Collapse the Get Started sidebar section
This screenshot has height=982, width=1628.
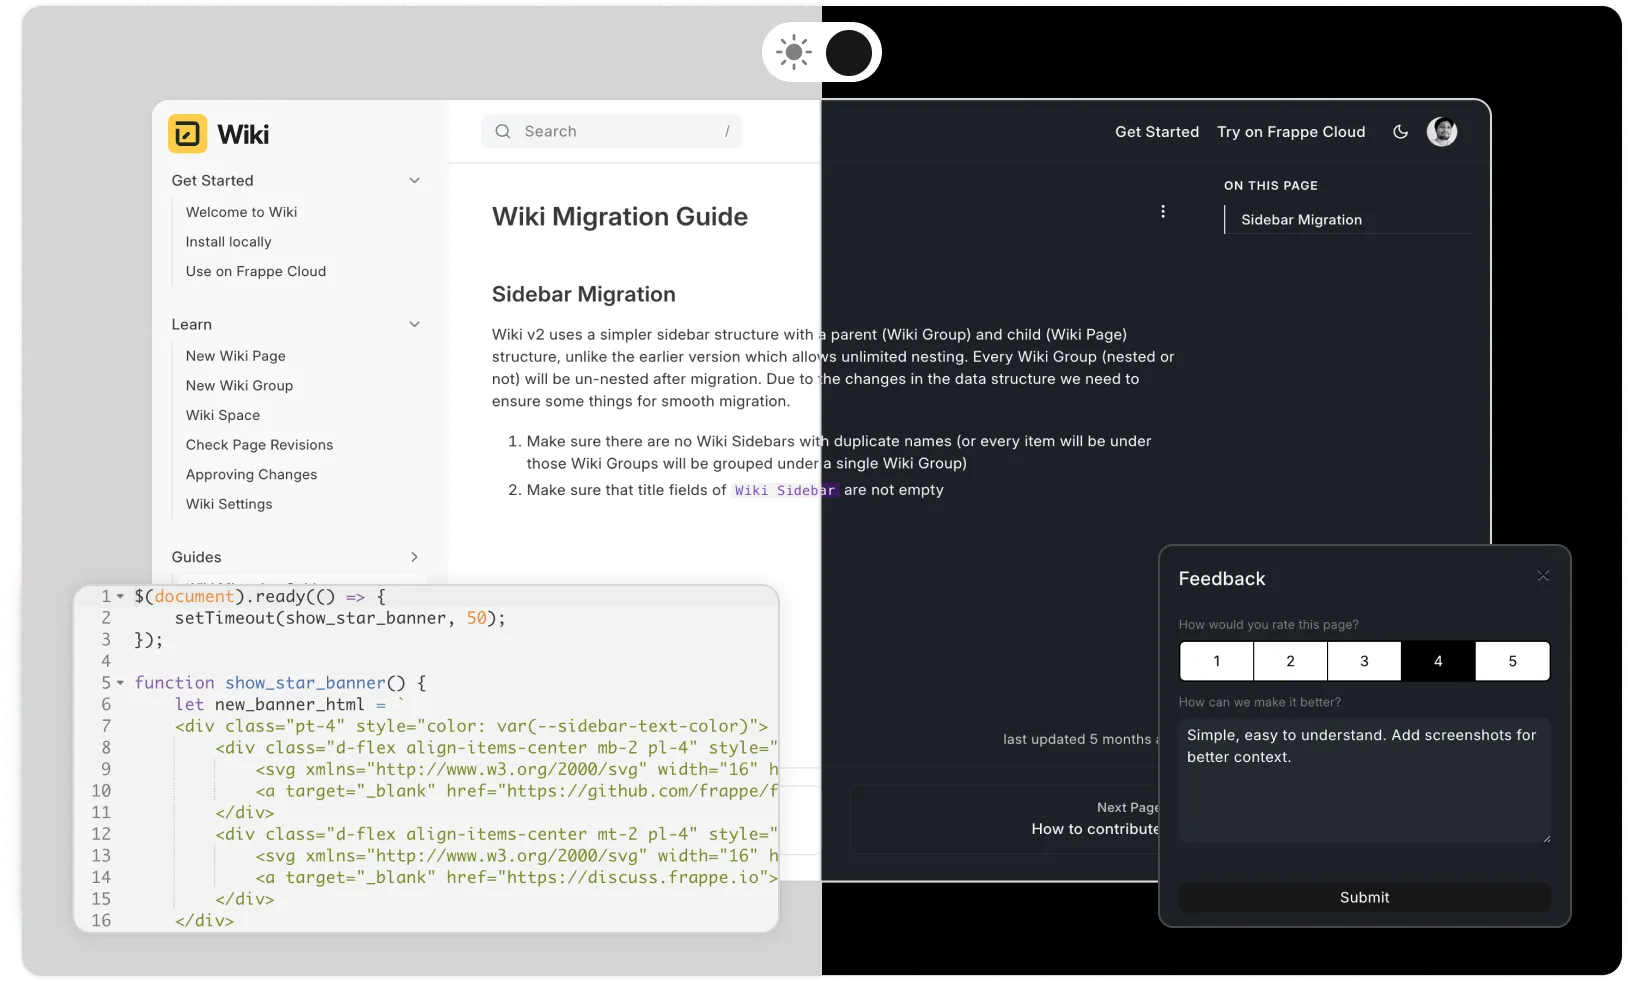coord(414,181)
